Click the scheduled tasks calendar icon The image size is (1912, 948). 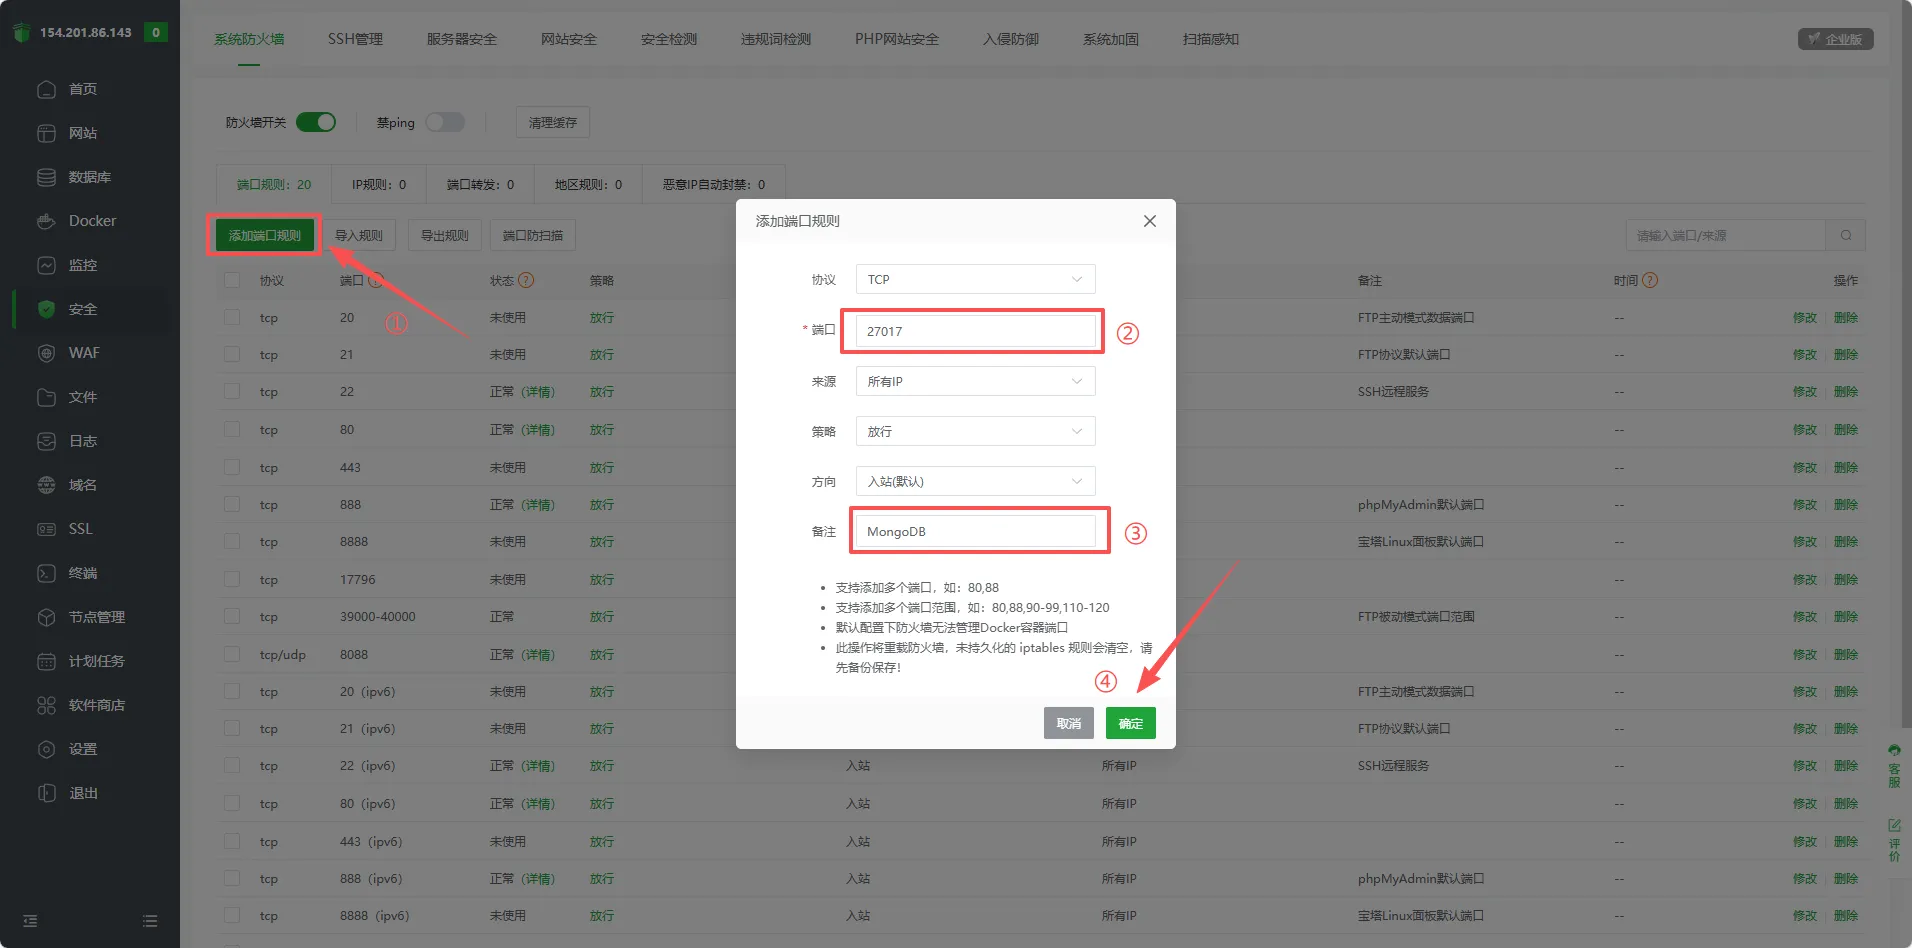click(46, 661)
